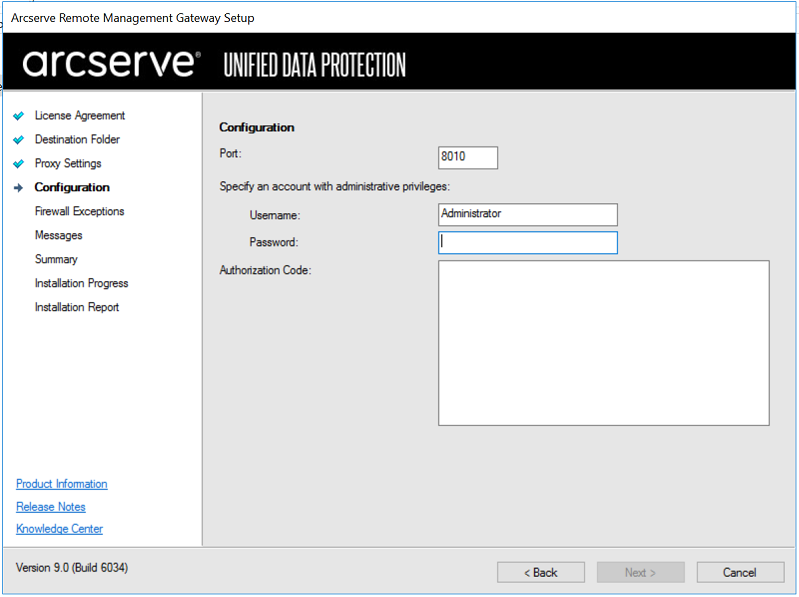Open the Product Information link
This screenshot has width=799, height=597.
[62, 484]
